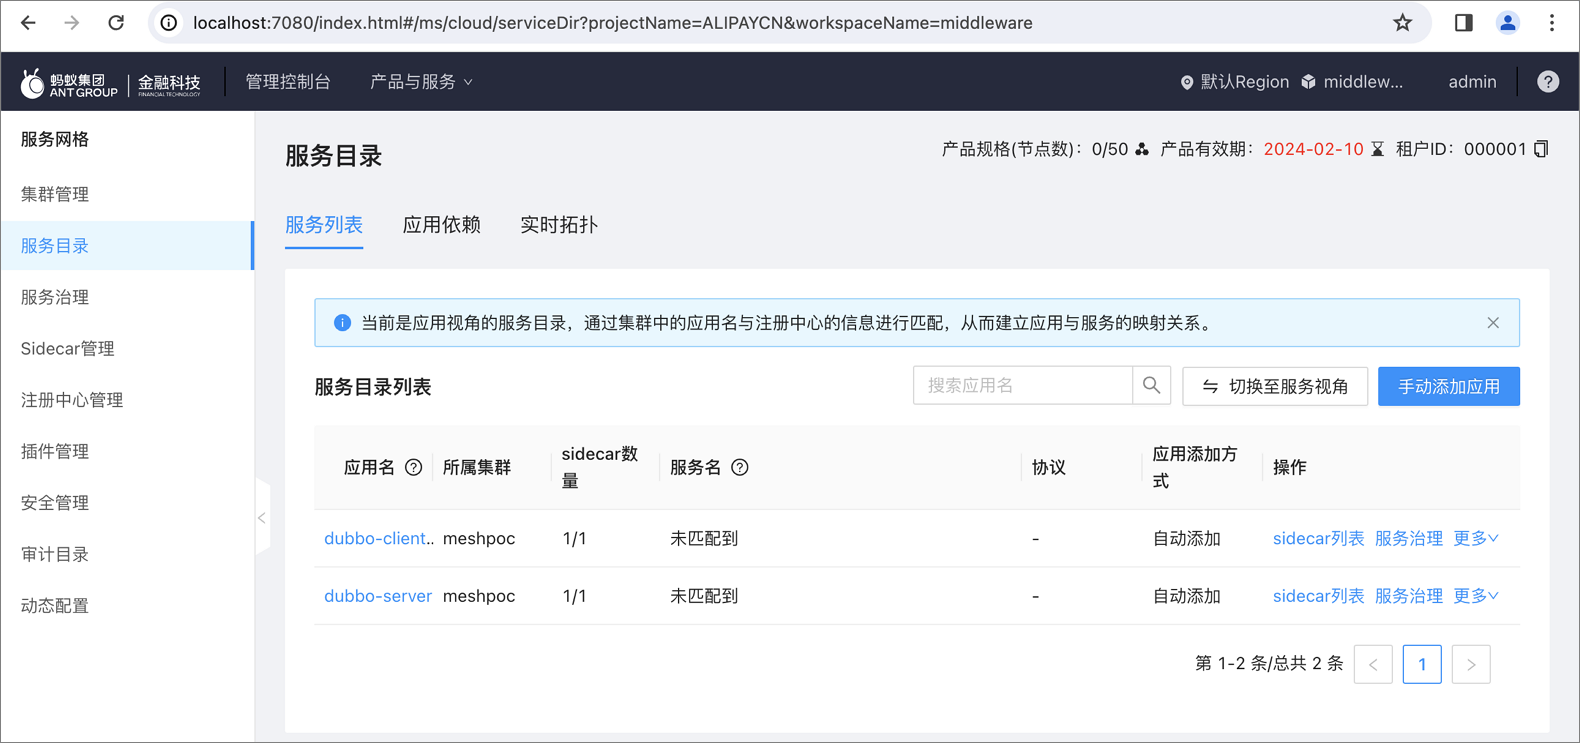The width and height of the screenshot is (1580, 743).
Task: Click the 服务目录 page heading
Action: point(334,156)
